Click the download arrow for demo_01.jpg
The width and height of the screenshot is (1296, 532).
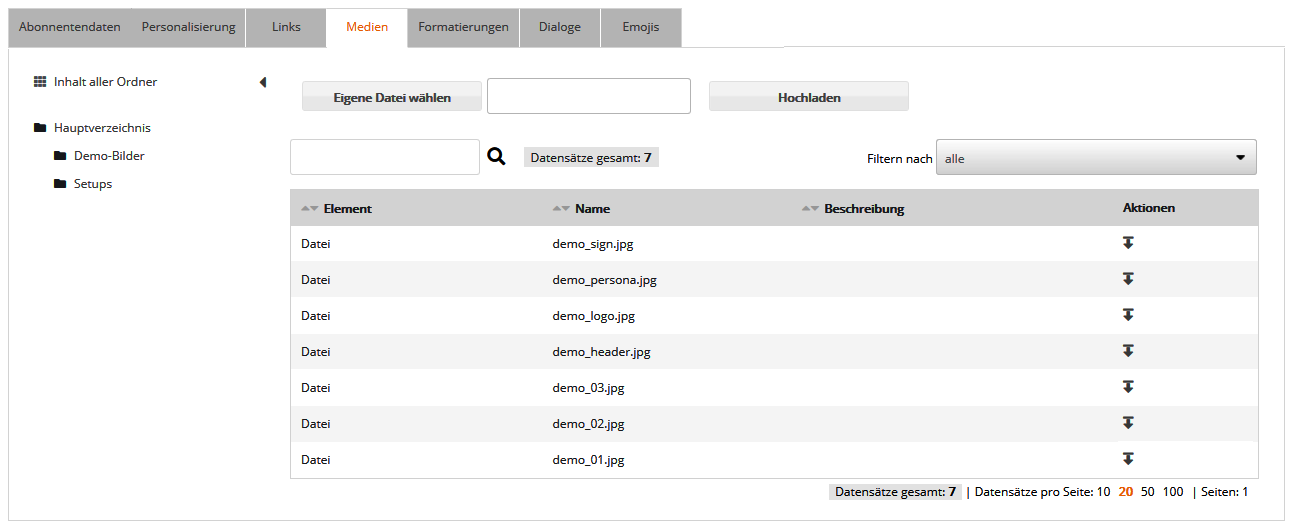point(1128,459)
